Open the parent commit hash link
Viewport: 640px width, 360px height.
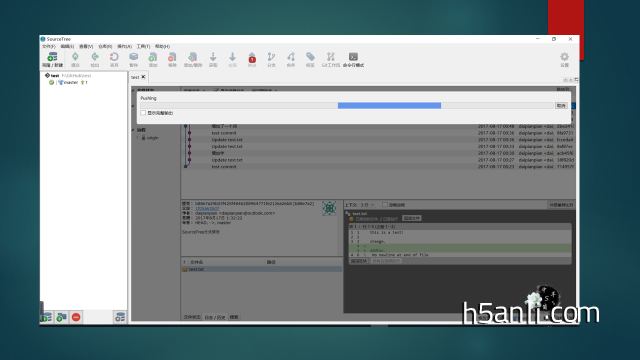(207, 208)
